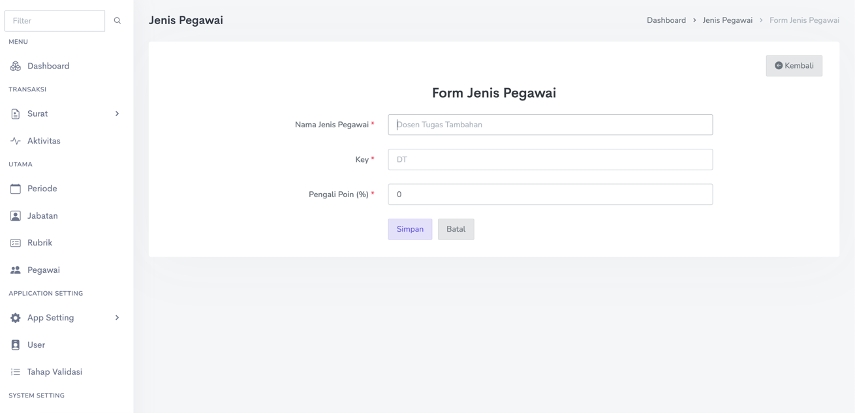This screenshot has width=856, height=414.
Task: Click the Rubrik icon in sidebar
Action: [16, 242]
